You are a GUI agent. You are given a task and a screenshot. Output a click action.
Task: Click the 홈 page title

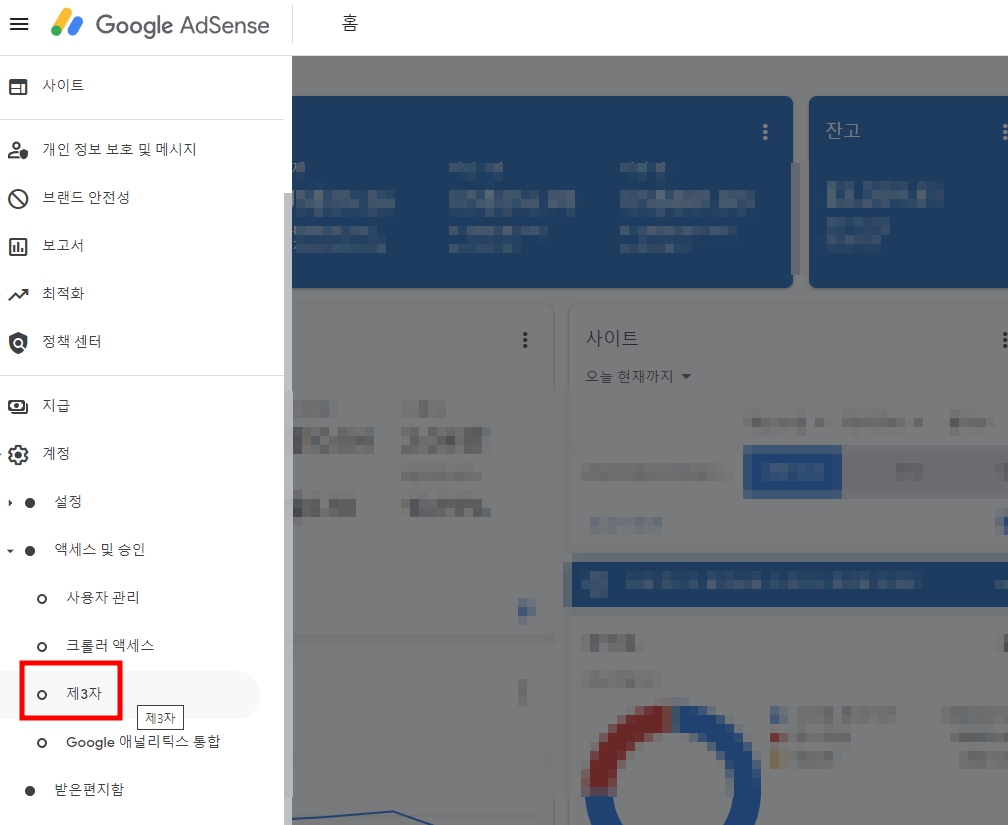(350, 23)
